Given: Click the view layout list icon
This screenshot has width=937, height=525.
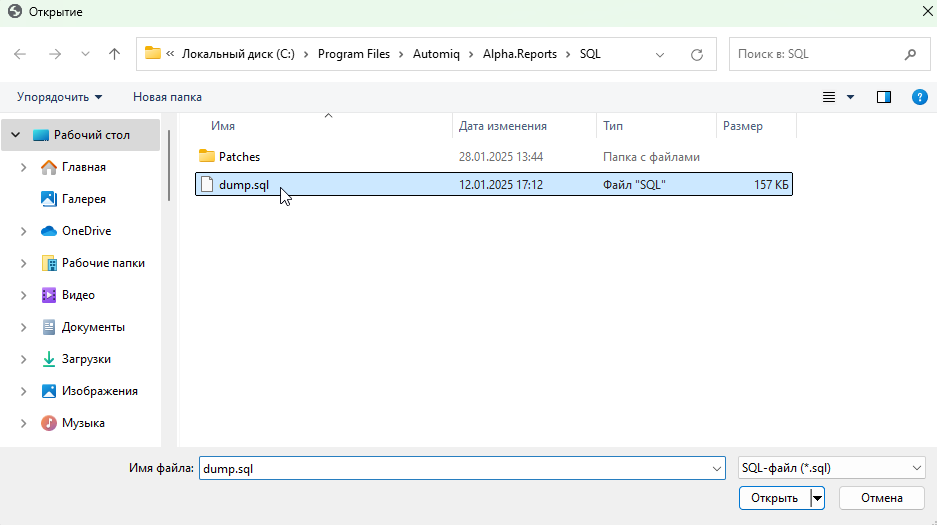Looking at the screenshot, I should (x=829, y=97).
